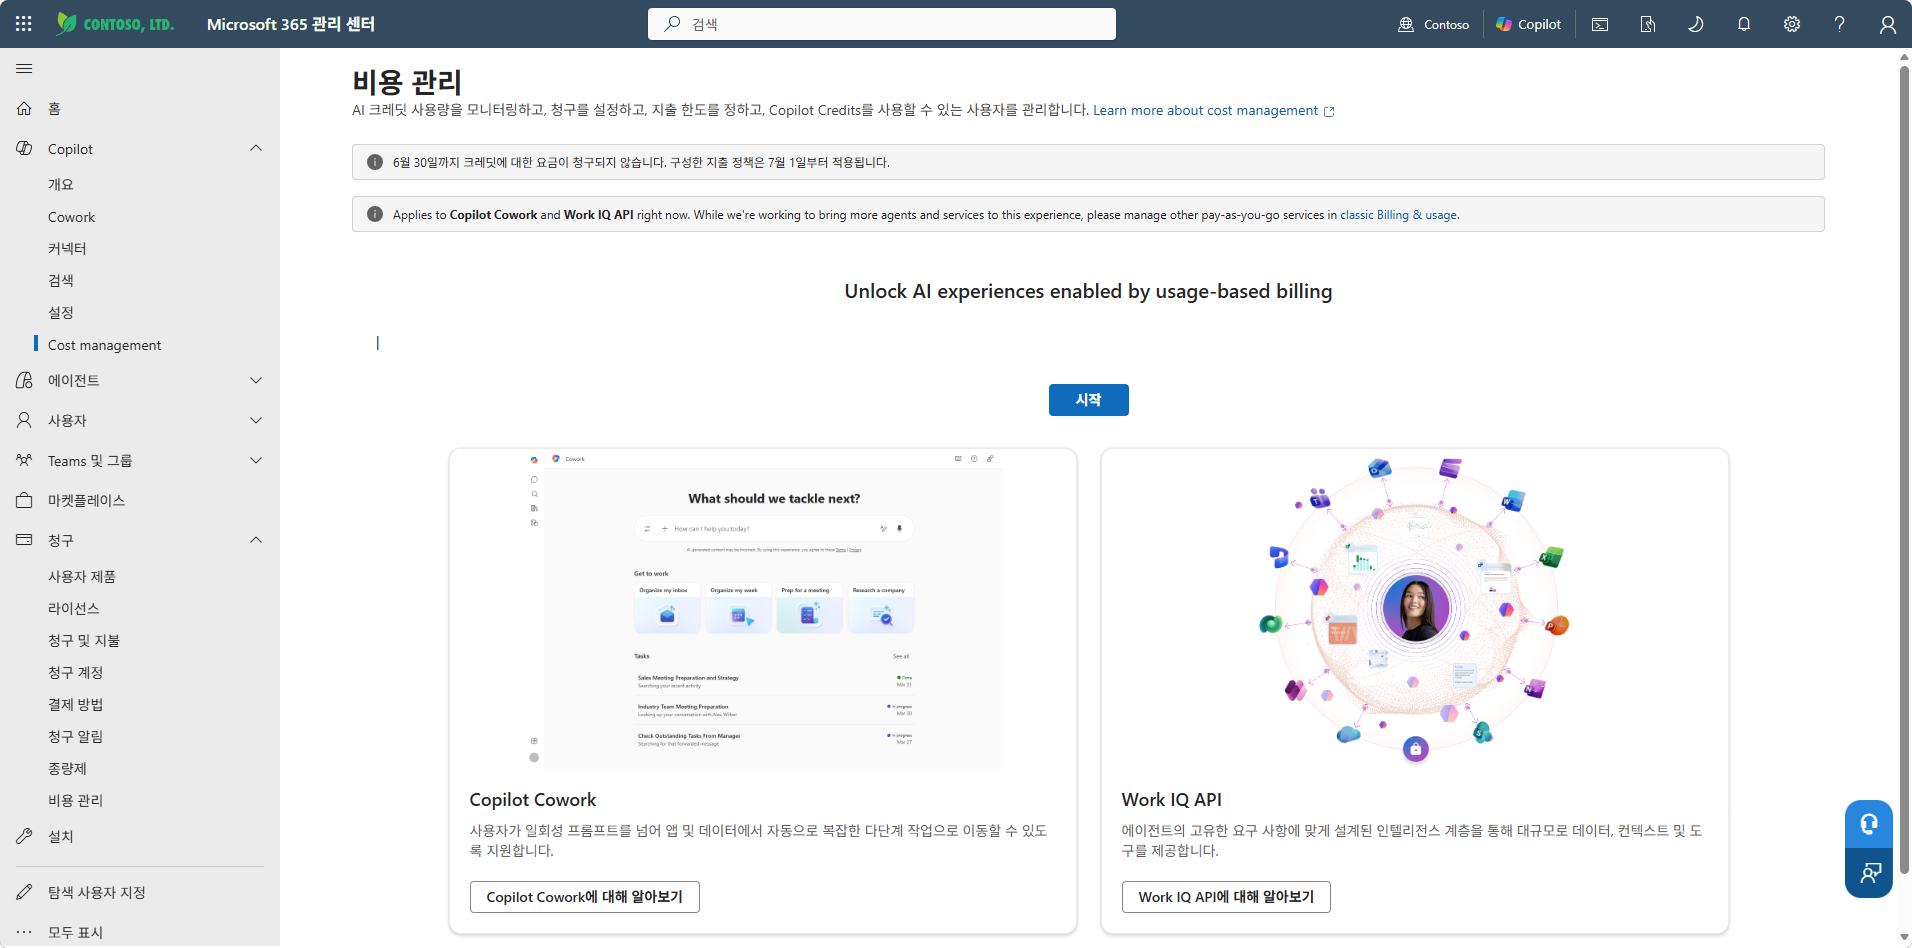Toggle dark mode moon icon
The width and height of the screenshot is (1912, 948).
point(1696,24)
